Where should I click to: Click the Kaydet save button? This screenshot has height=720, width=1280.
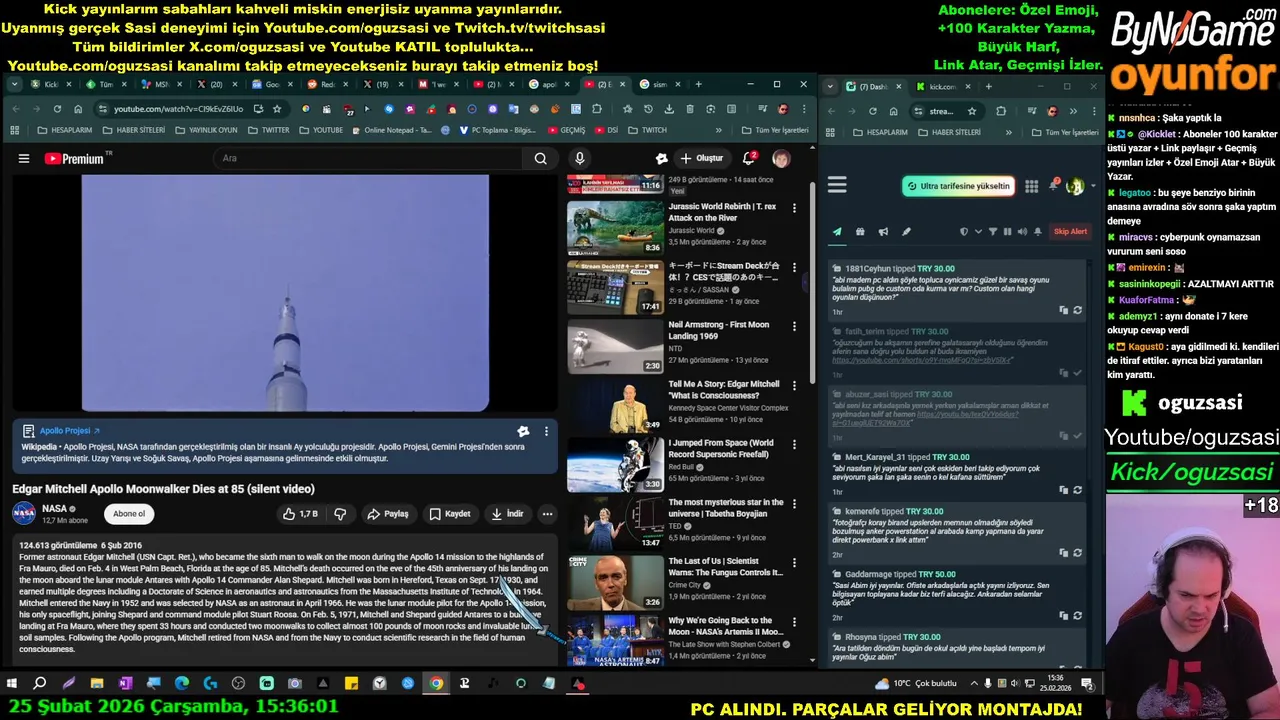click(x=449, y=514)
